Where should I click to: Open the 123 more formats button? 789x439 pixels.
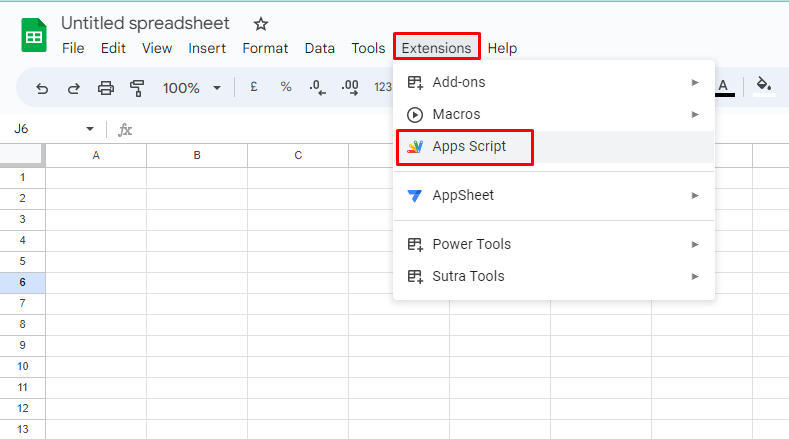coord(383,87)
